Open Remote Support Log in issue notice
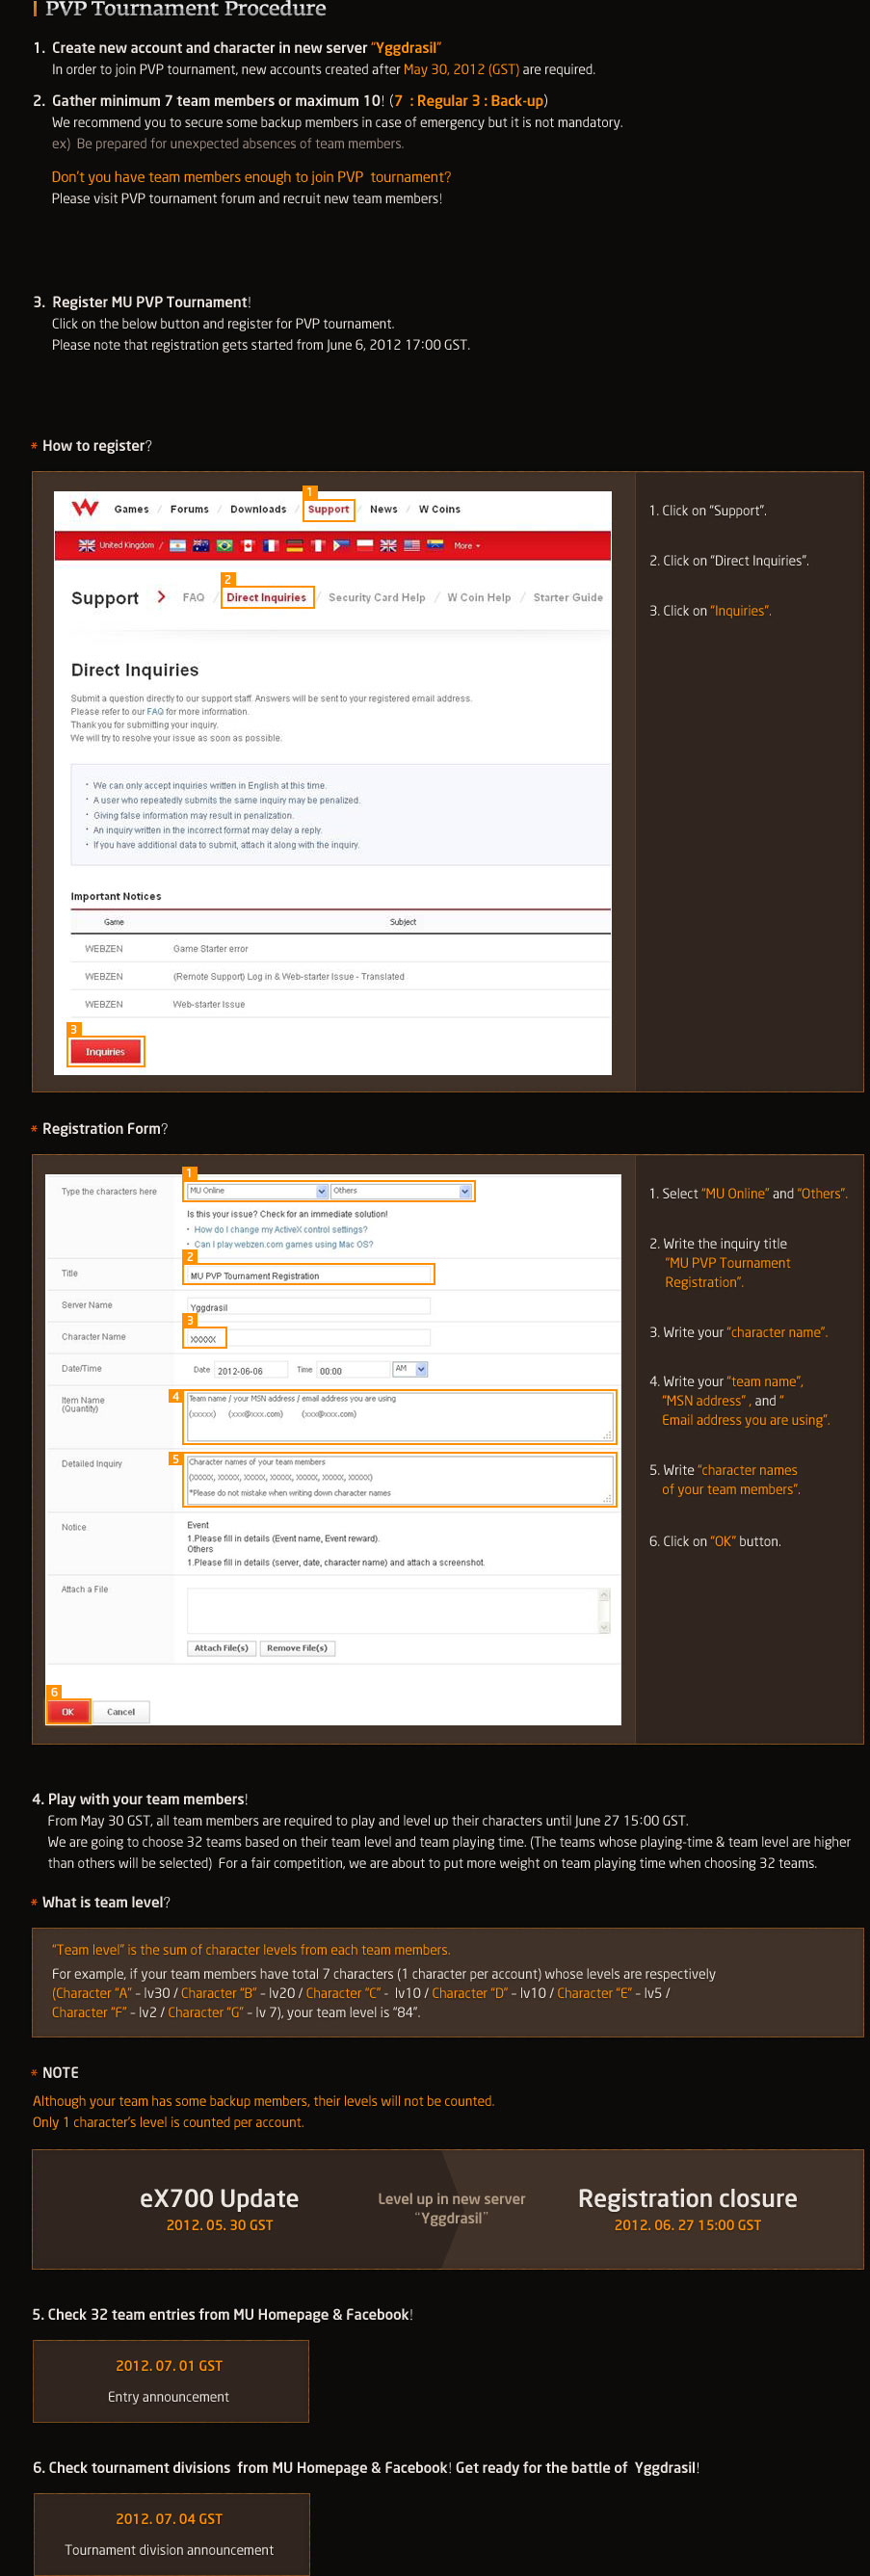 (x=288, y=977)
